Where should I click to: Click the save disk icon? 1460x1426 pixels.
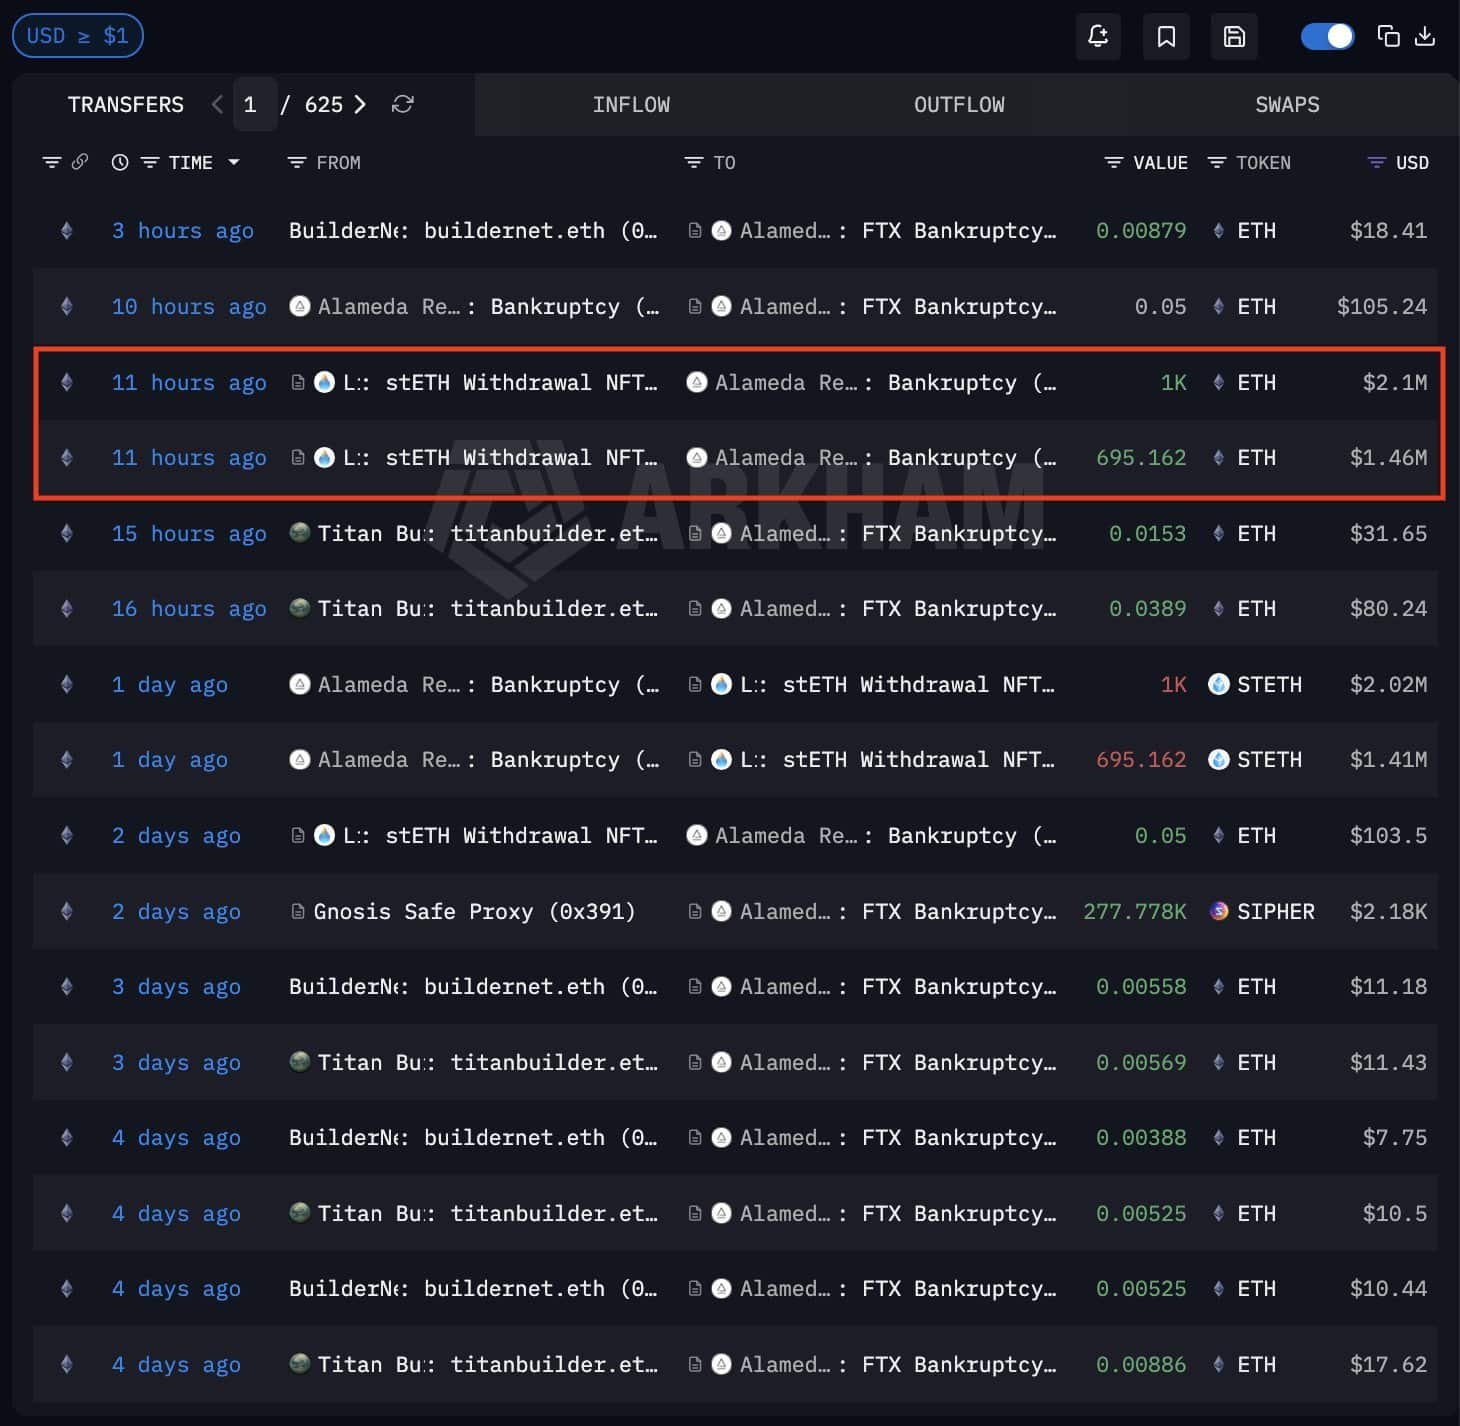[1234, 37]
